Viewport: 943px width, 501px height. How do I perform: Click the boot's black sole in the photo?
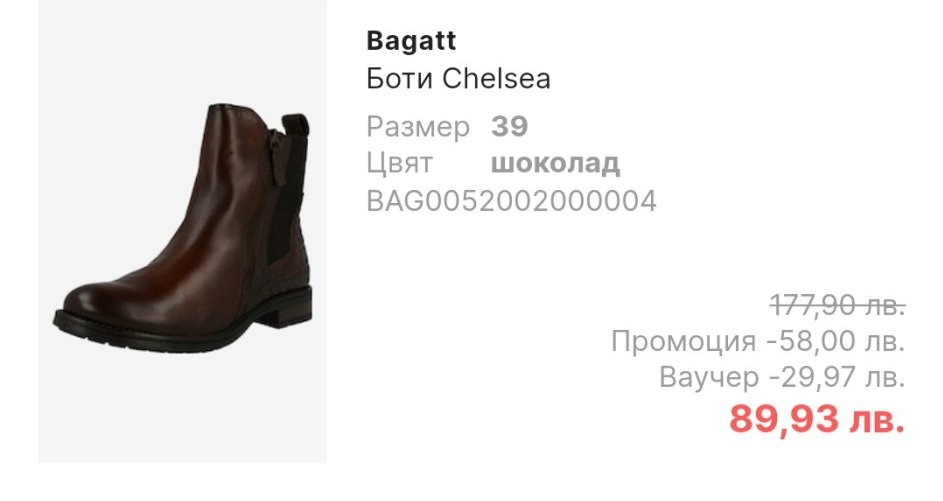pyautogui.click(x=180, y=328)
